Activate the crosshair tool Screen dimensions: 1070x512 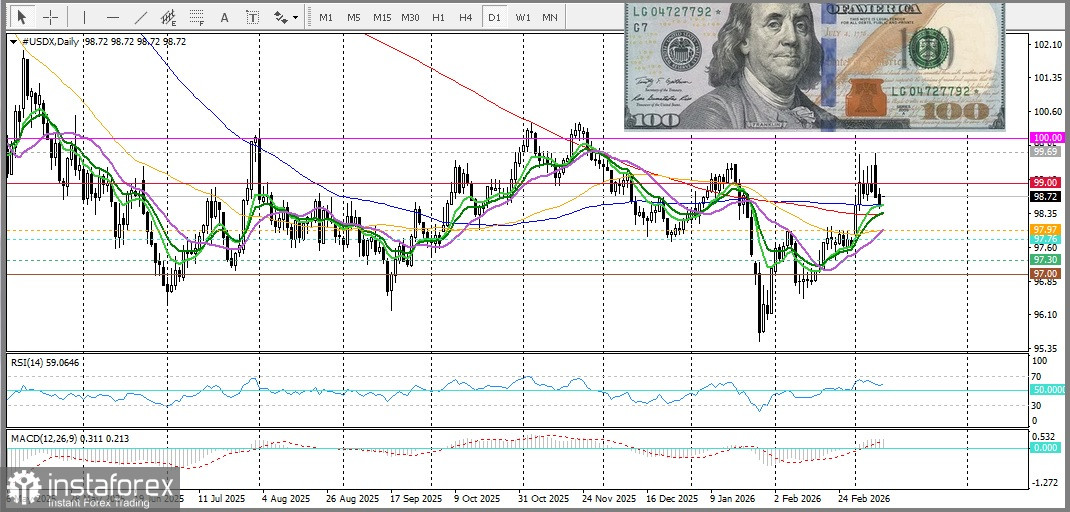tap(50, 17)
